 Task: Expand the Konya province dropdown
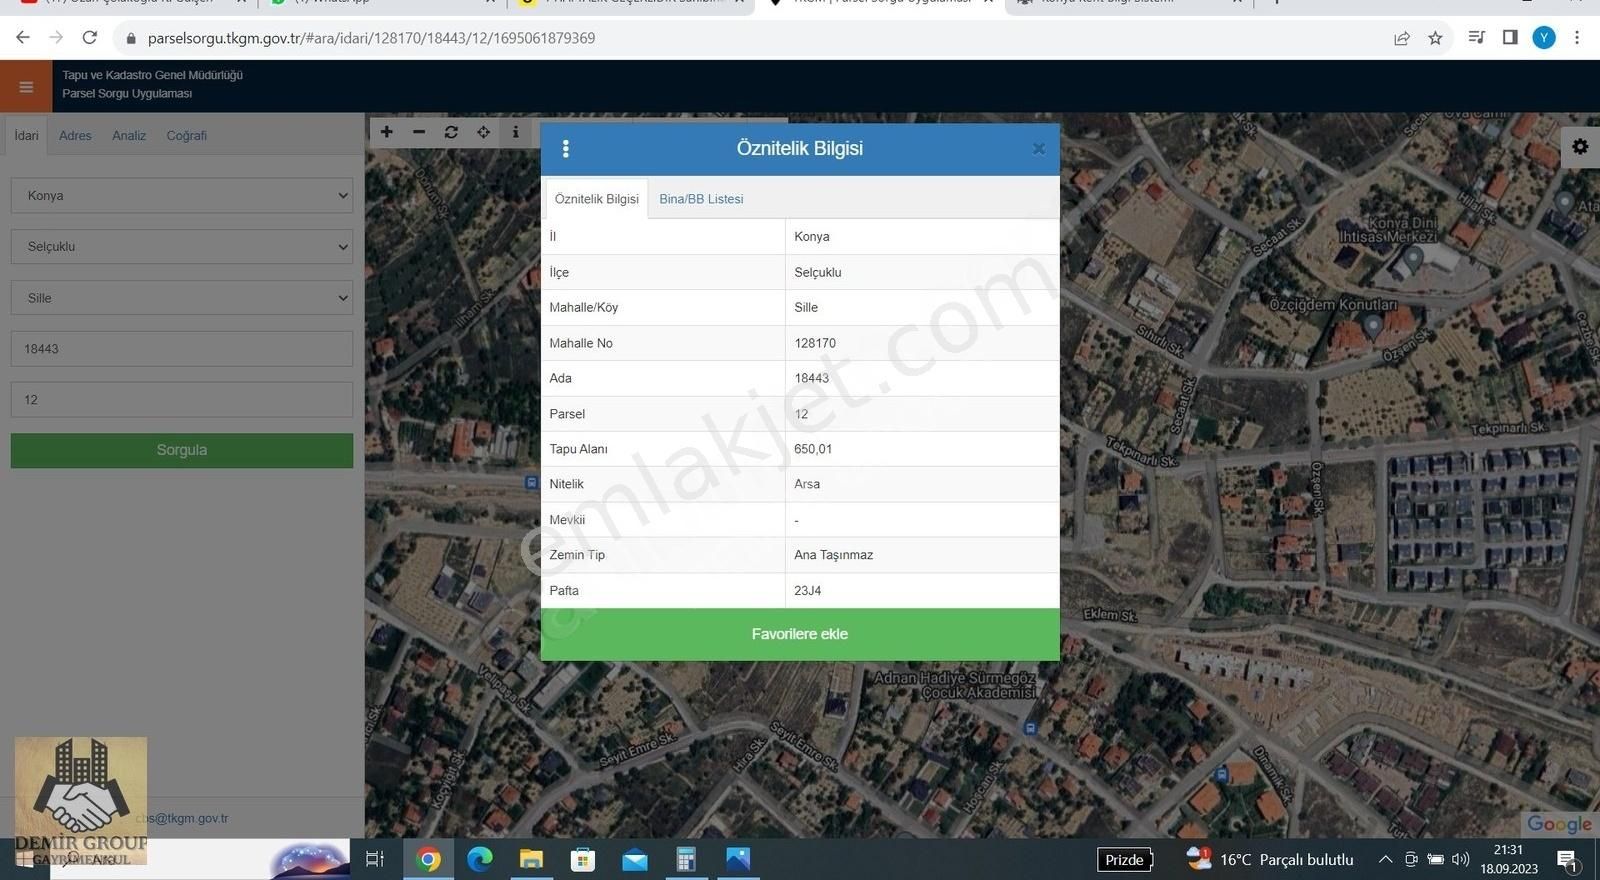pos(182,196)
